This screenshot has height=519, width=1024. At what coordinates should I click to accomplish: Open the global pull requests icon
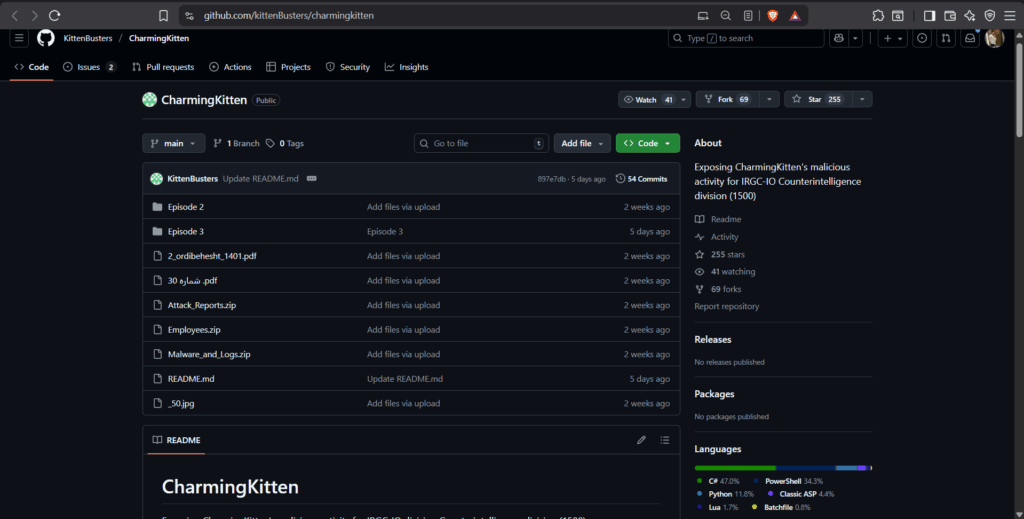(945, 38)
